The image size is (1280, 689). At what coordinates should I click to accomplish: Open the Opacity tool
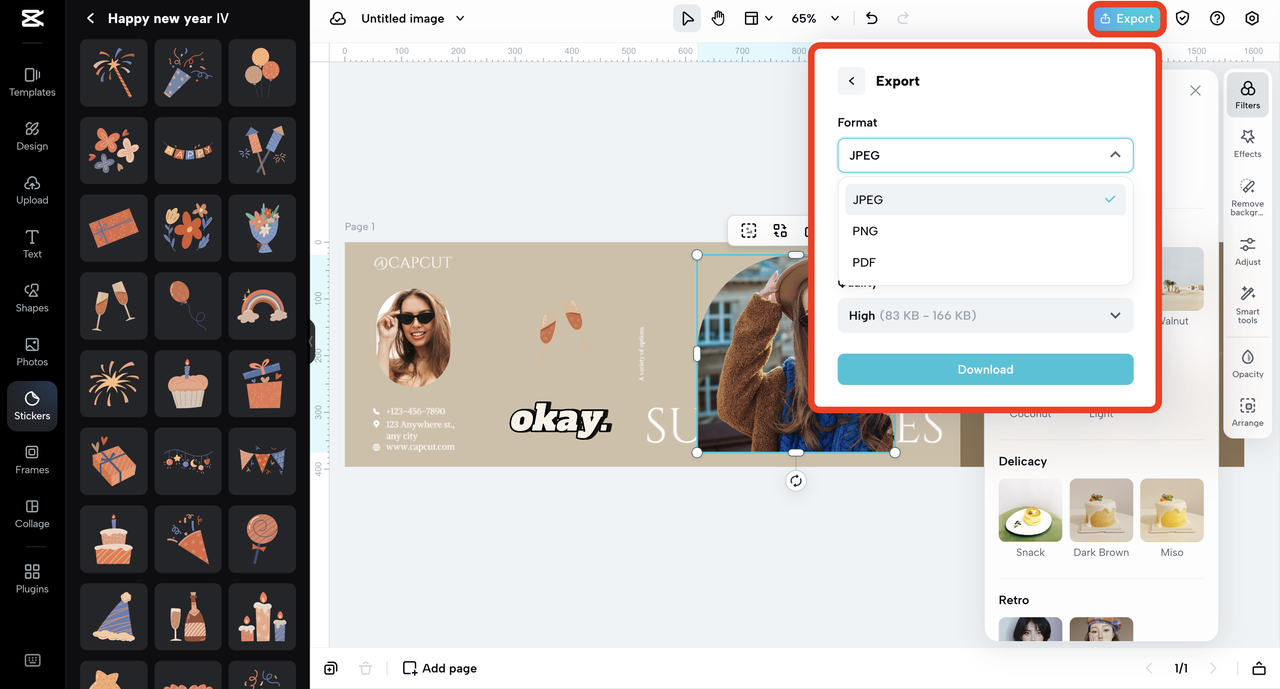(x=1247, y=363)
